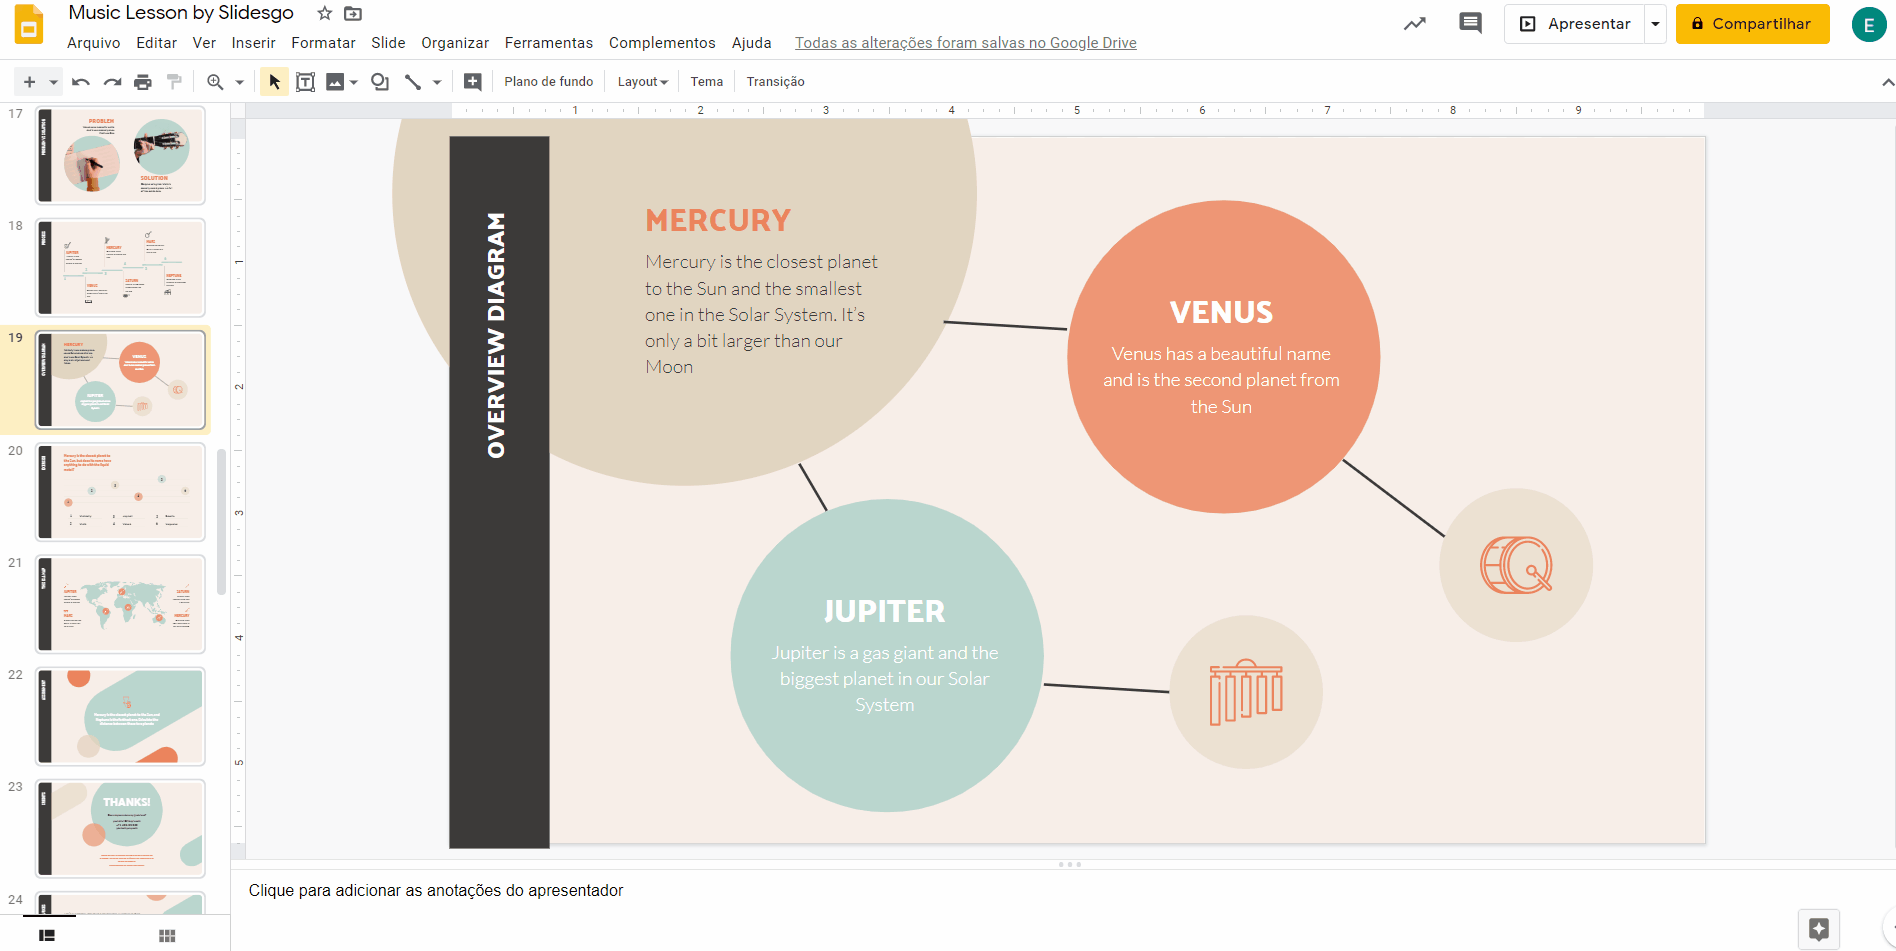The width and height of the screenshot is (1896, 951).
Task: Click the Tema button
Action: click(x=707, y=82)
